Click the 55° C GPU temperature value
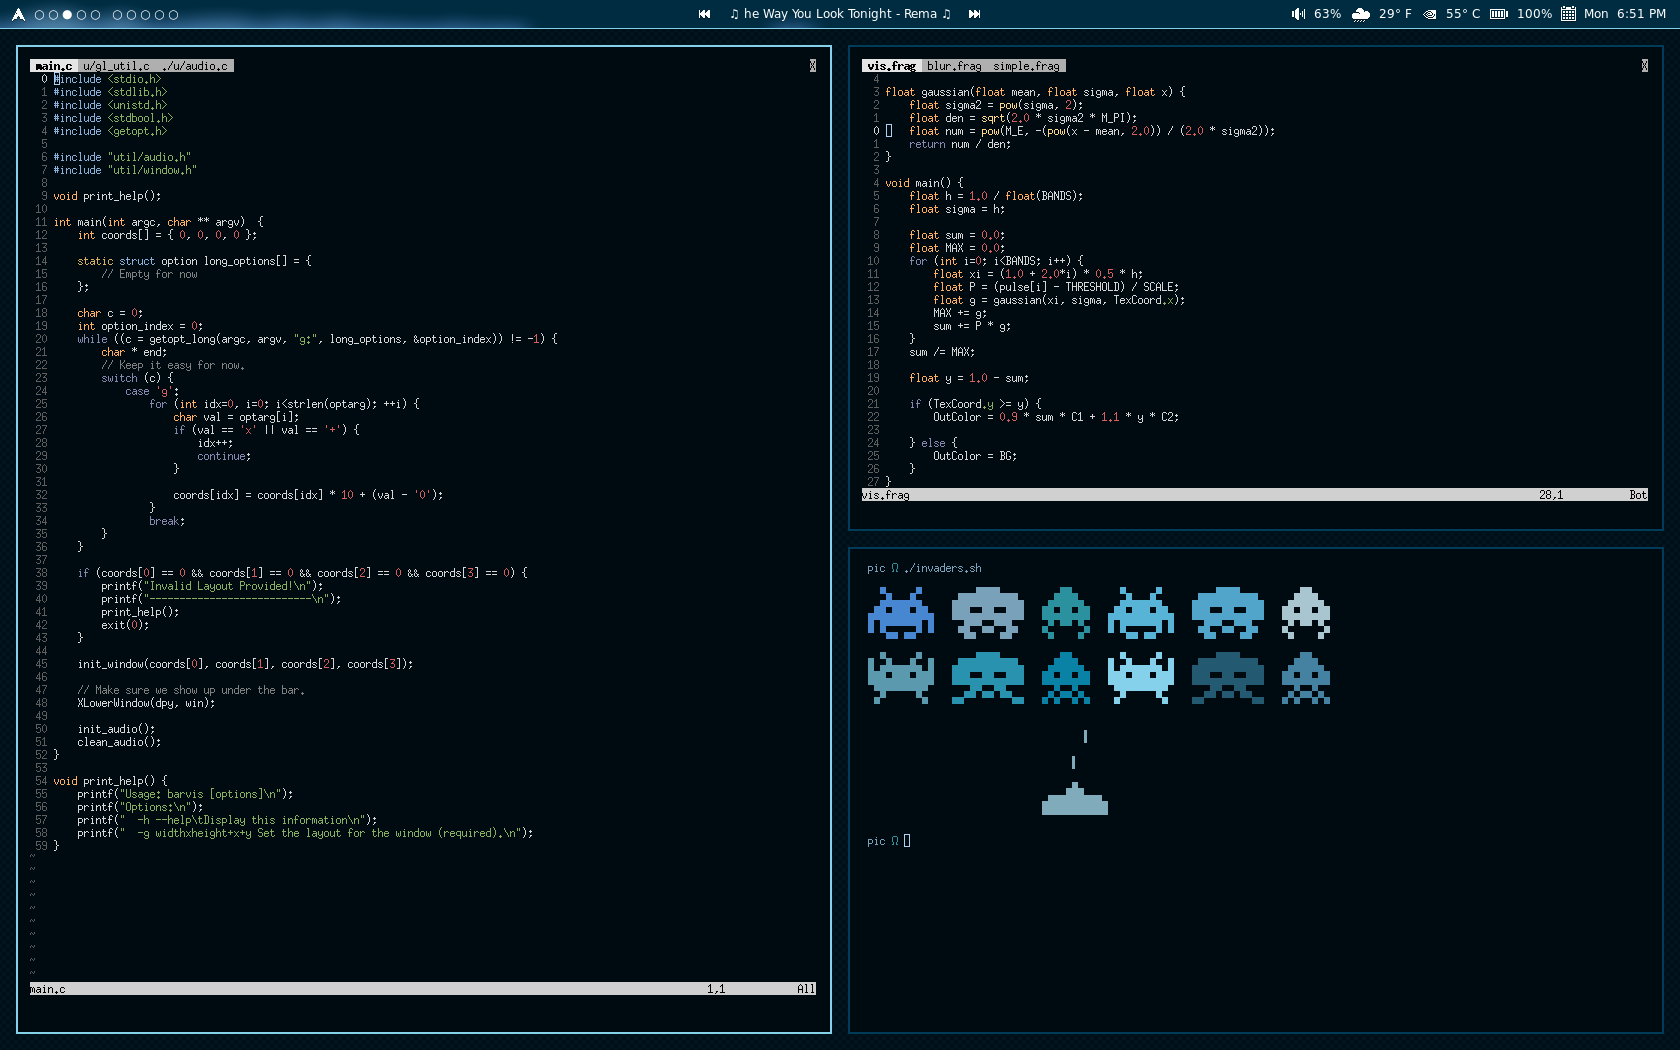 pos(1463,14)
